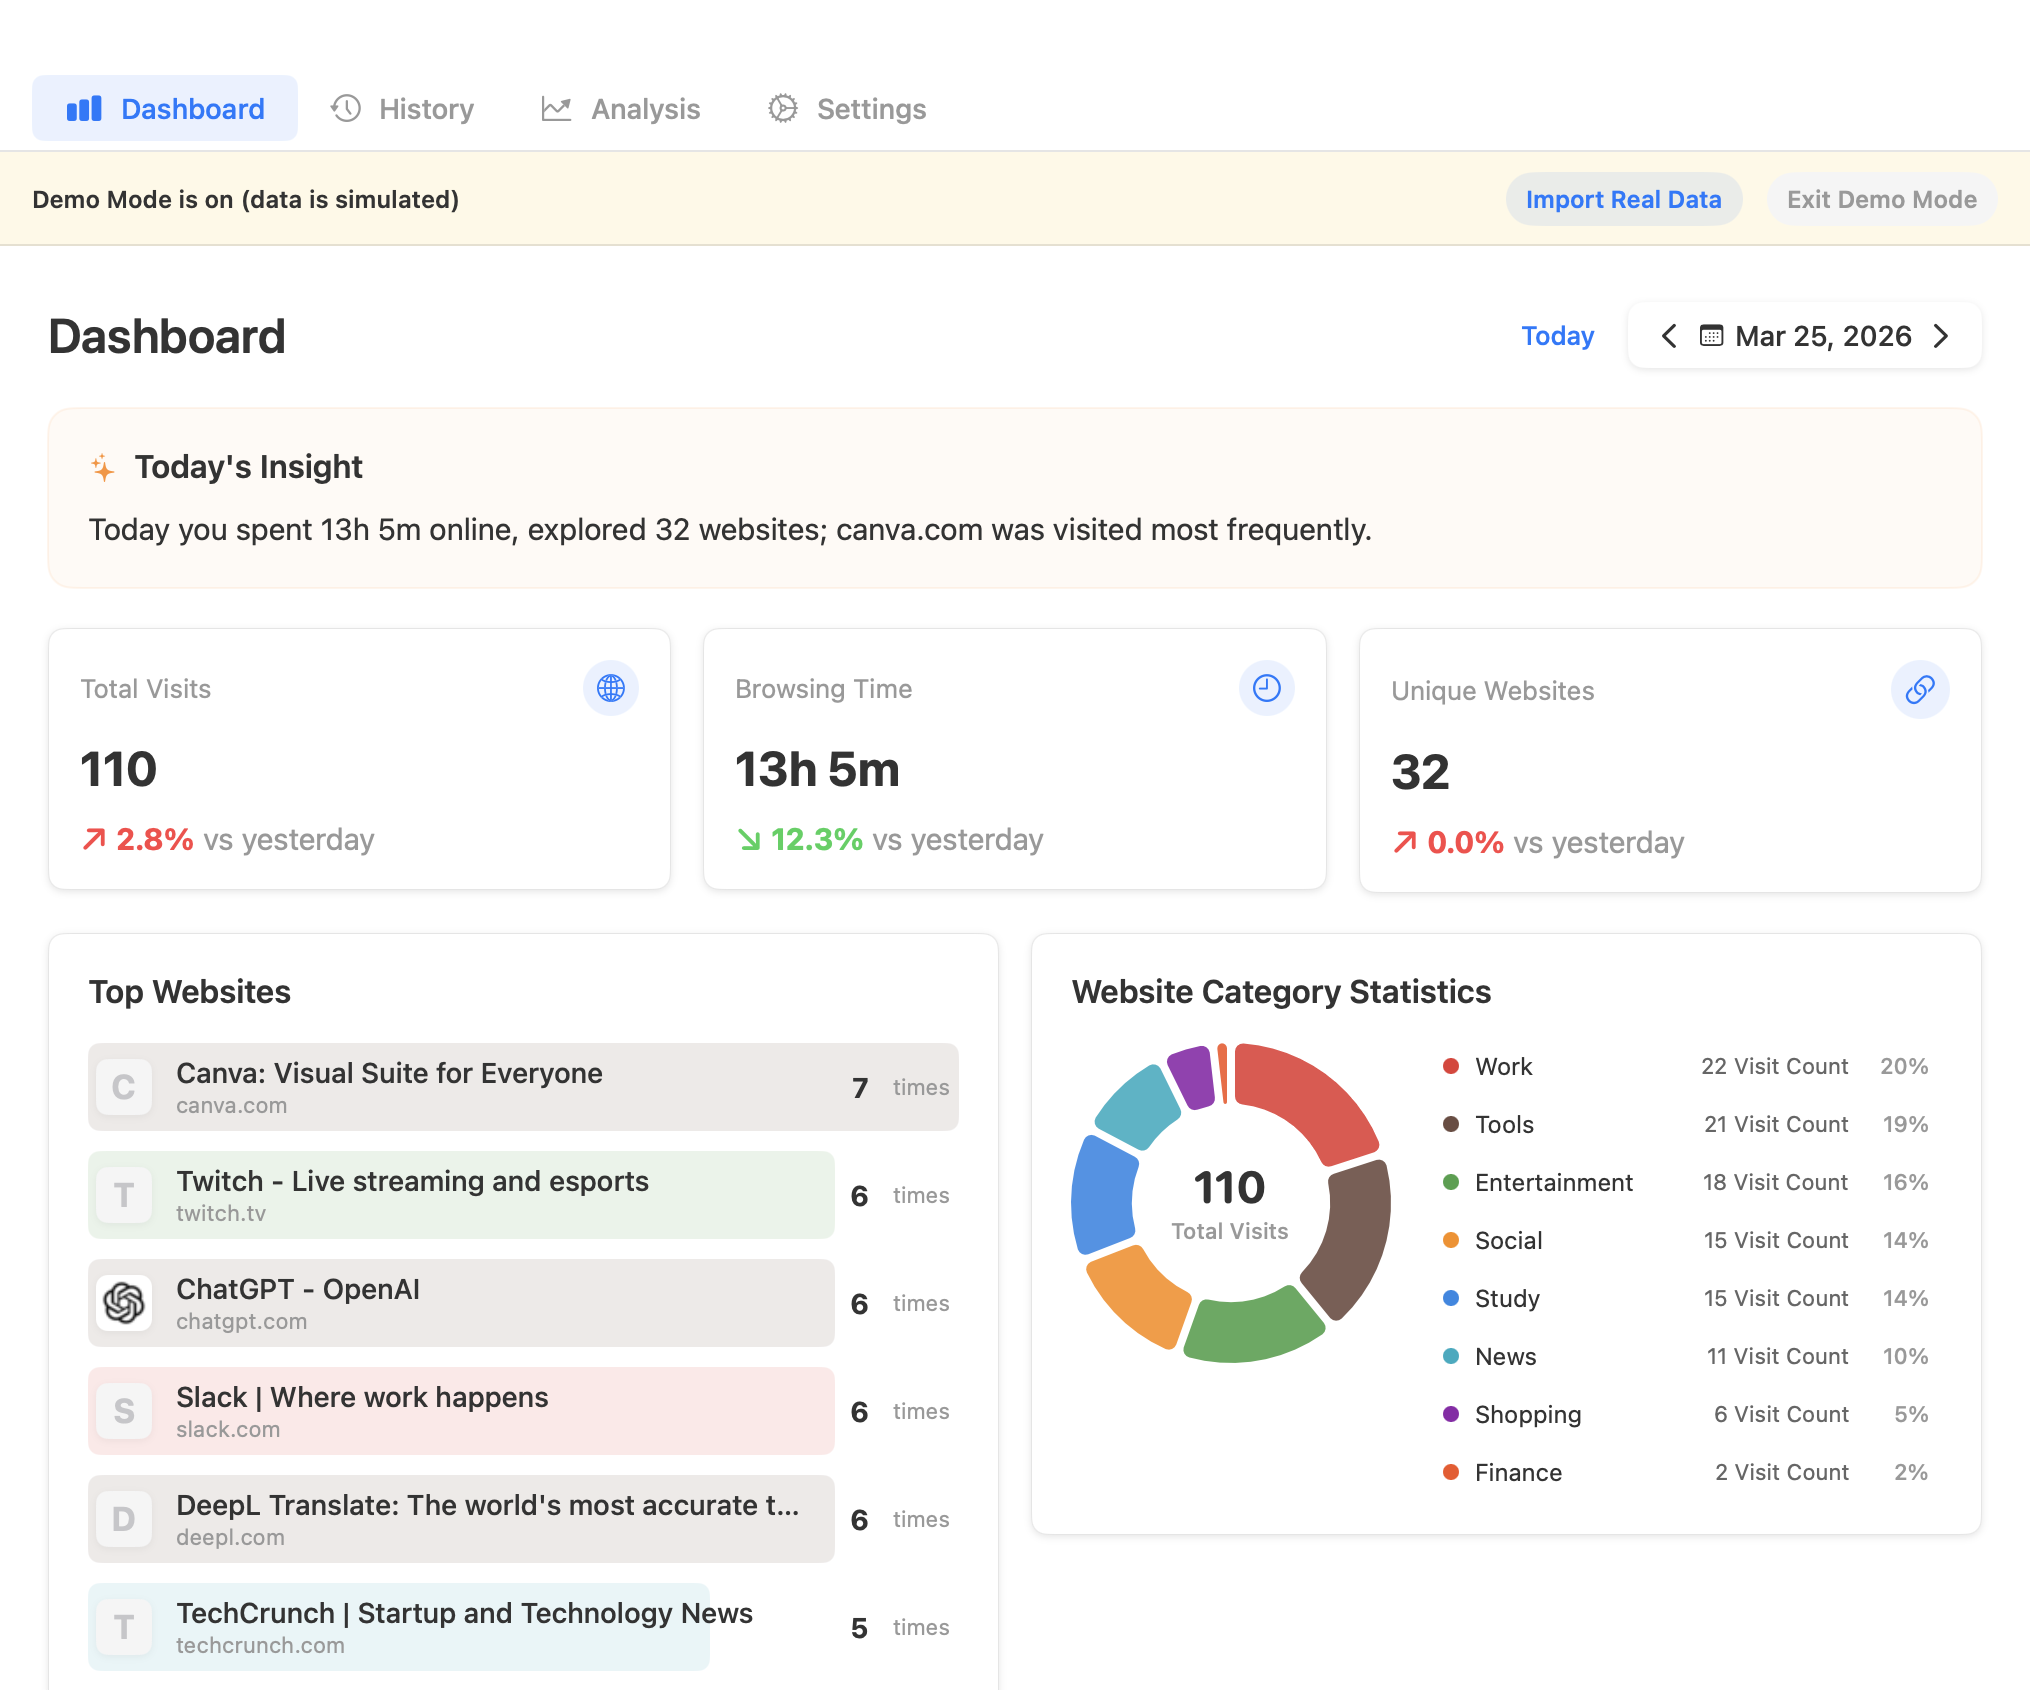Click the '12.3%' vs yesterday figure
This screenshot has width=2030, height=1690.
[816, 839]
